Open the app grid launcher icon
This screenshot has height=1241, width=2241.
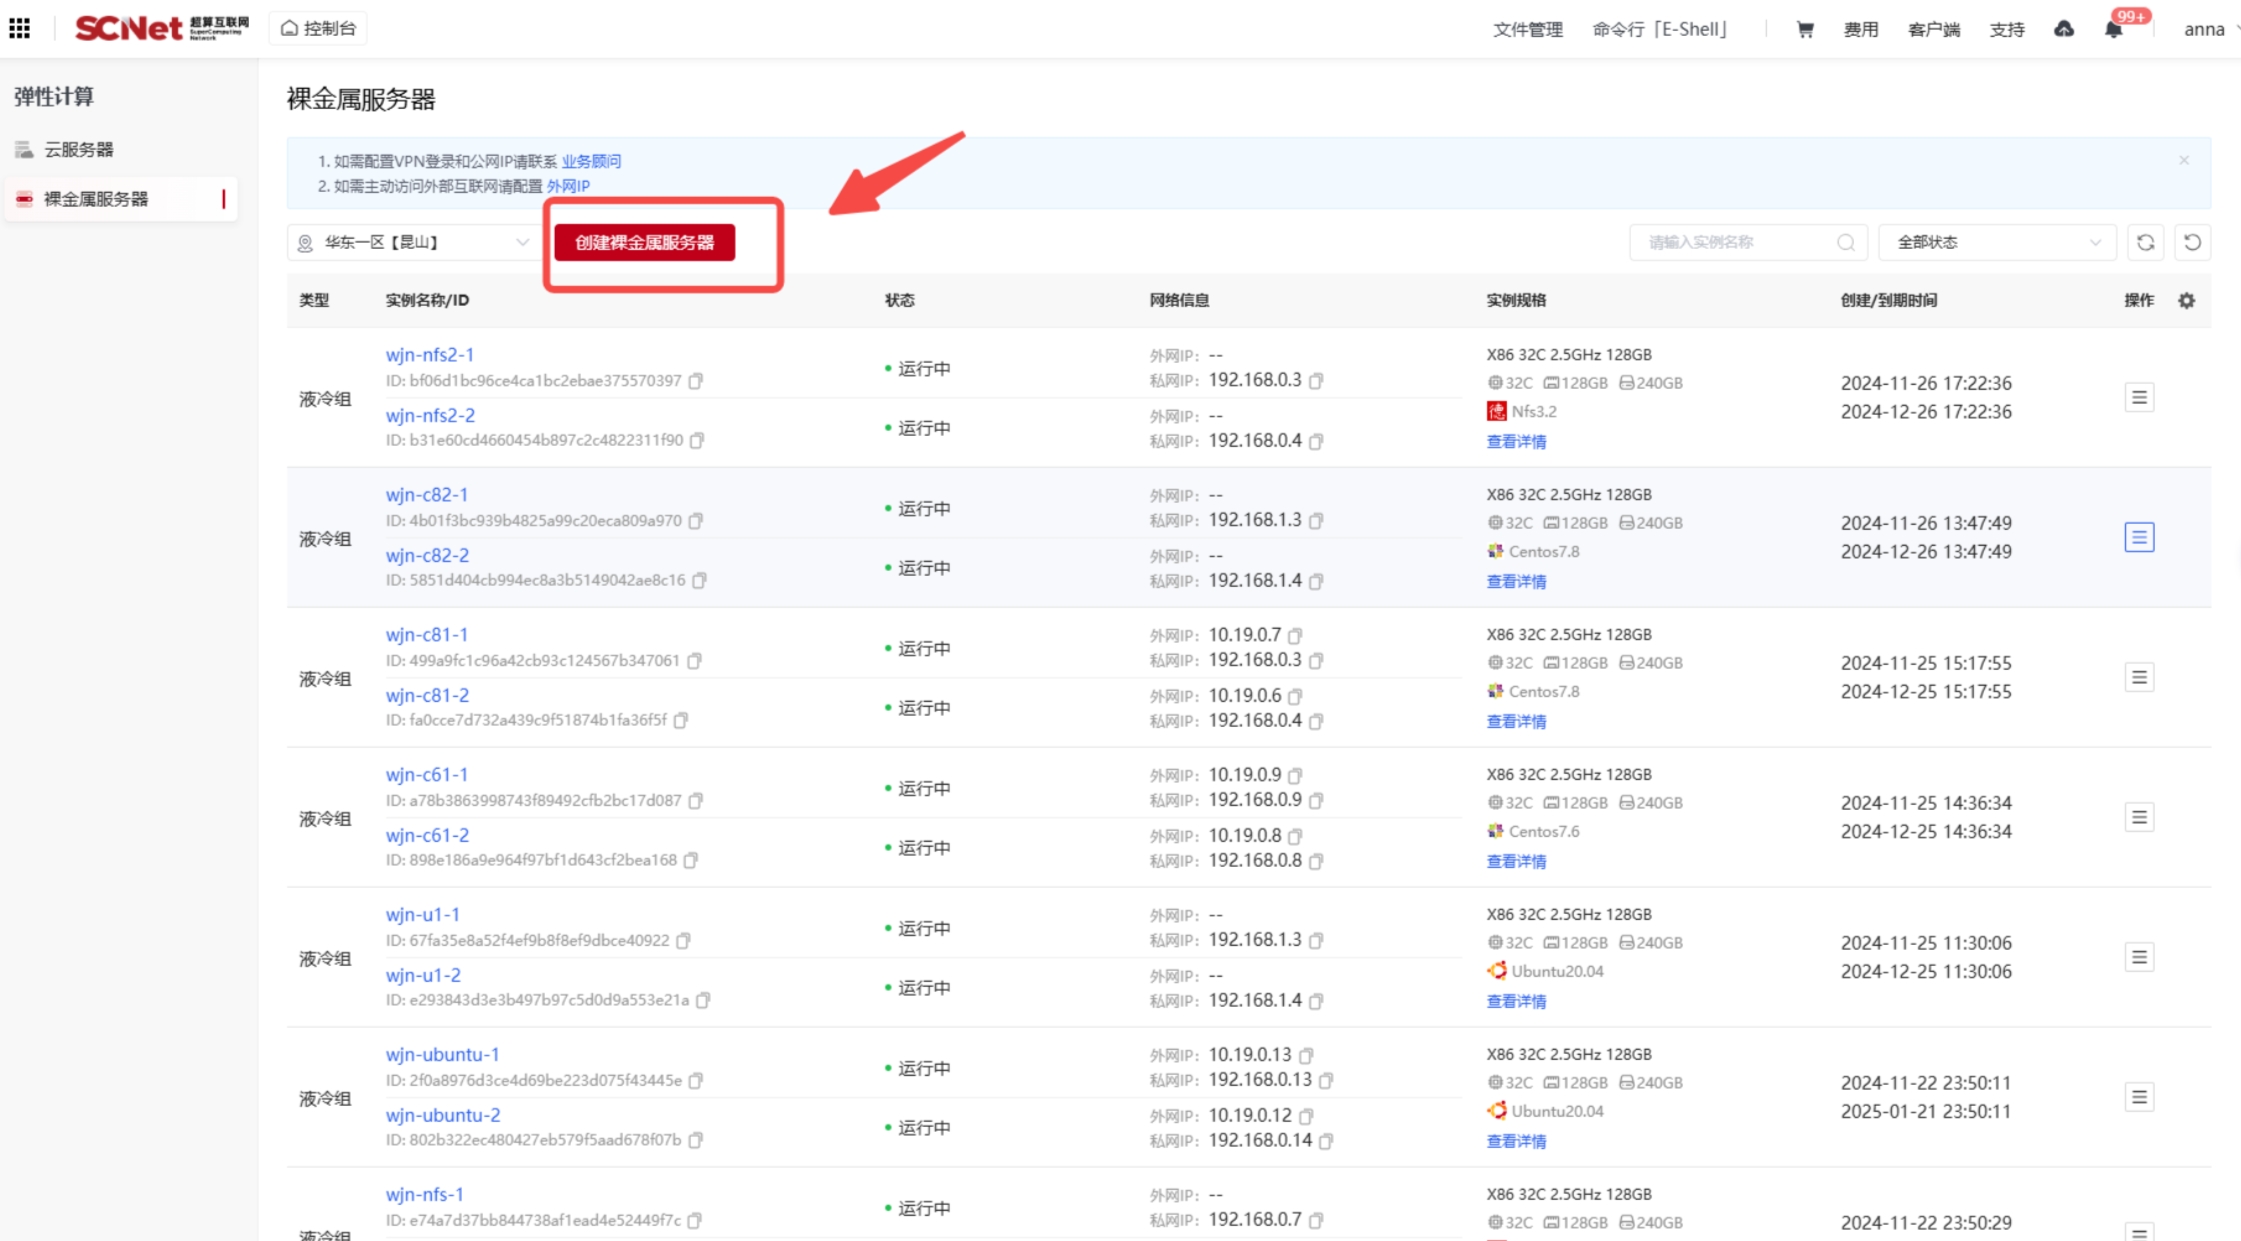pos(20,28)
